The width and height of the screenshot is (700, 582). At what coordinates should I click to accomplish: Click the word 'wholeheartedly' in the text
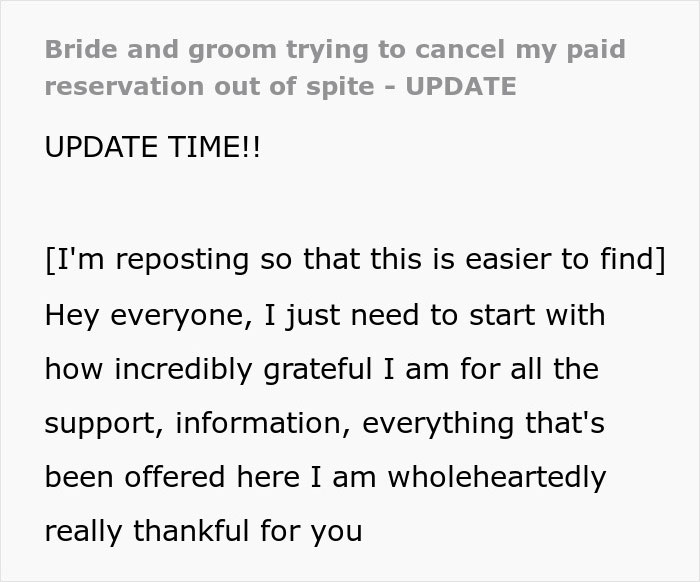[x=496, y=477]
